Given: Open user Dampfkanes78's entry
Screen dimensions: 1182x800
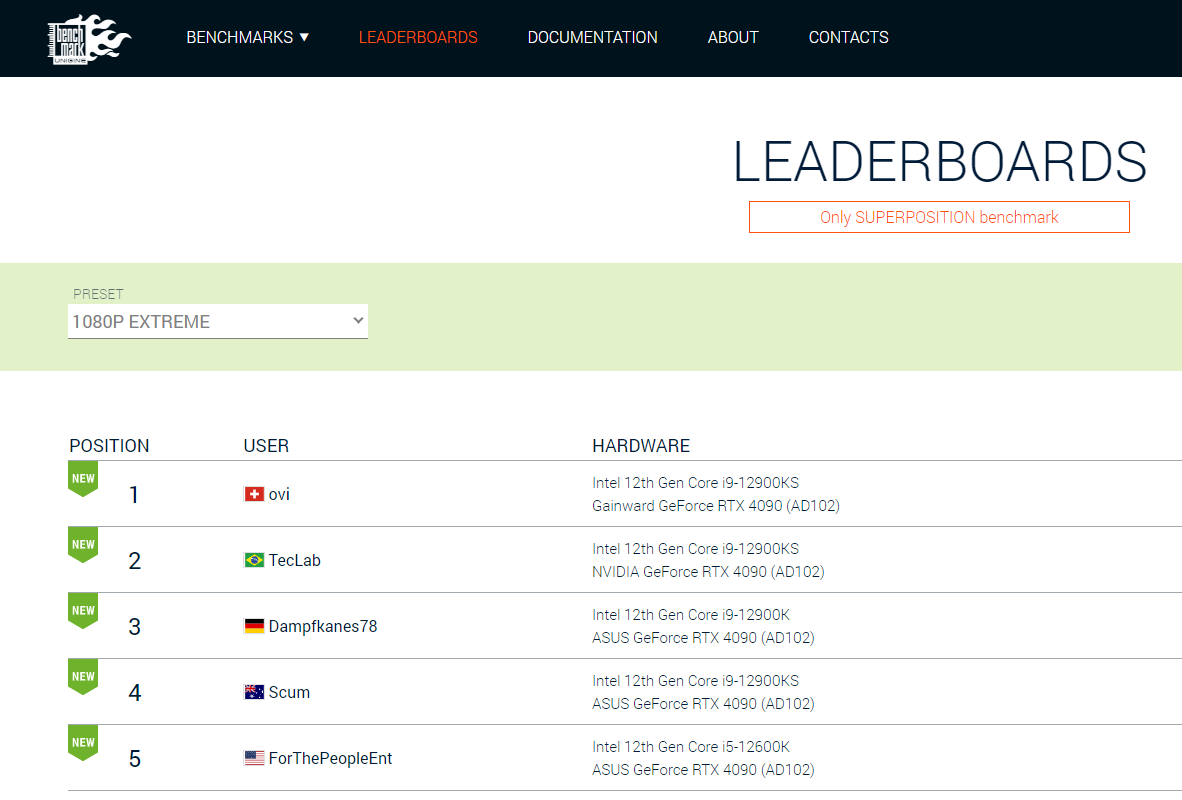Looking at the screenshot, I should (323, 627).
